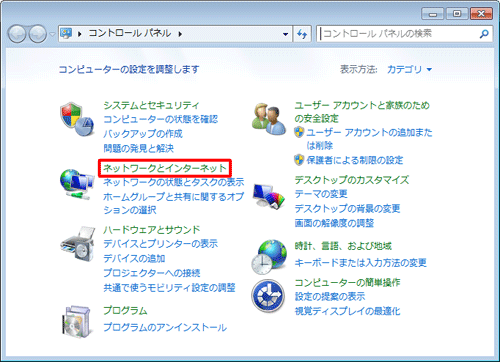Click the ネットワークとインターネット globe icon
The width and height of the screenshot is (500, 362).
pos(77,184)
